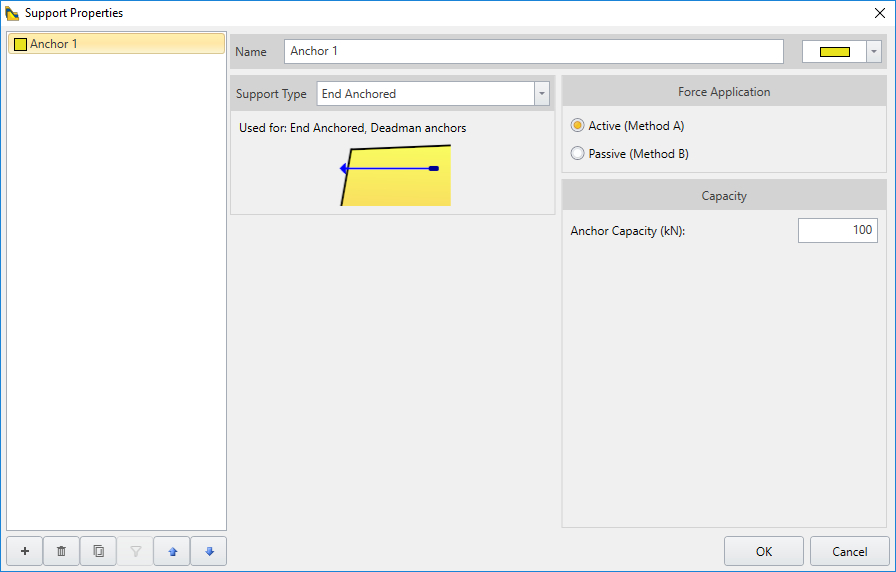Click the filter funnel icon
The image size is (896, 572).
click(135, 551)
